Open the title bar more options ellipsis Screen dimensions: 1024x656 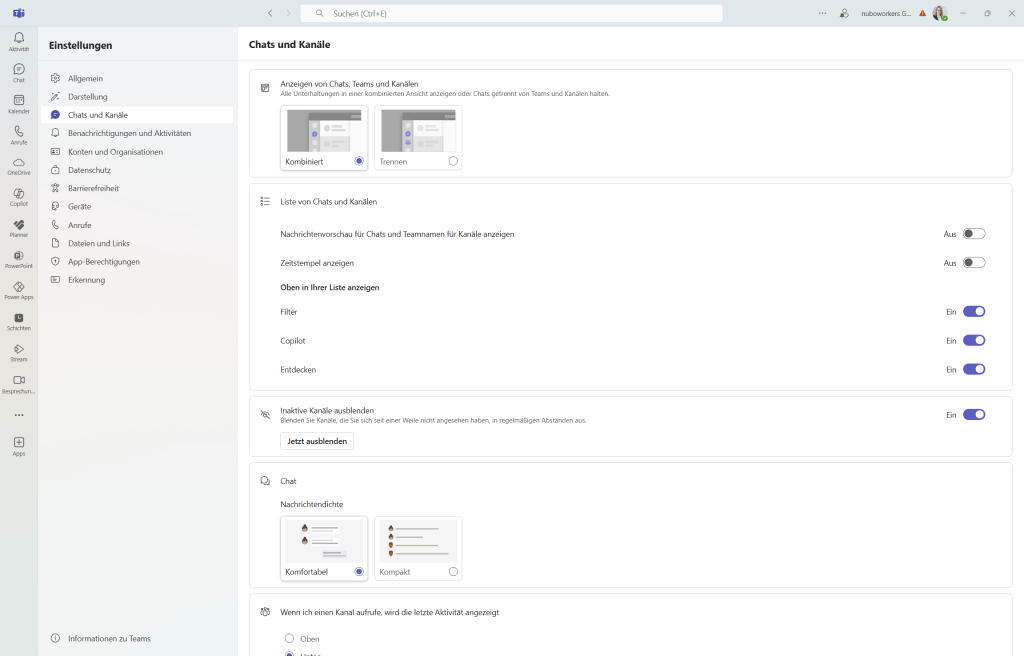pos(822,13)
